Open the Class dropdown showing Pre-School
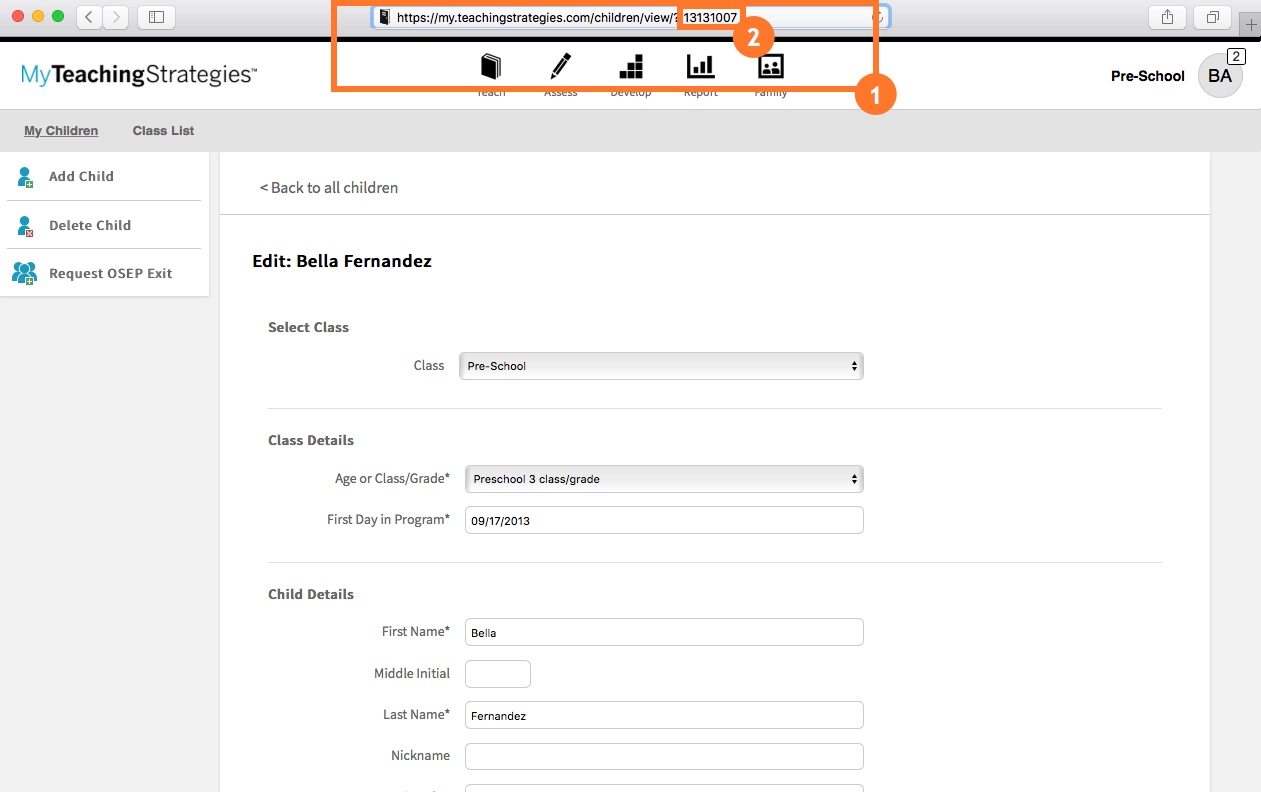Viewport: 1261px width, 792px height. pyautogui.click(x=660, y=366)
